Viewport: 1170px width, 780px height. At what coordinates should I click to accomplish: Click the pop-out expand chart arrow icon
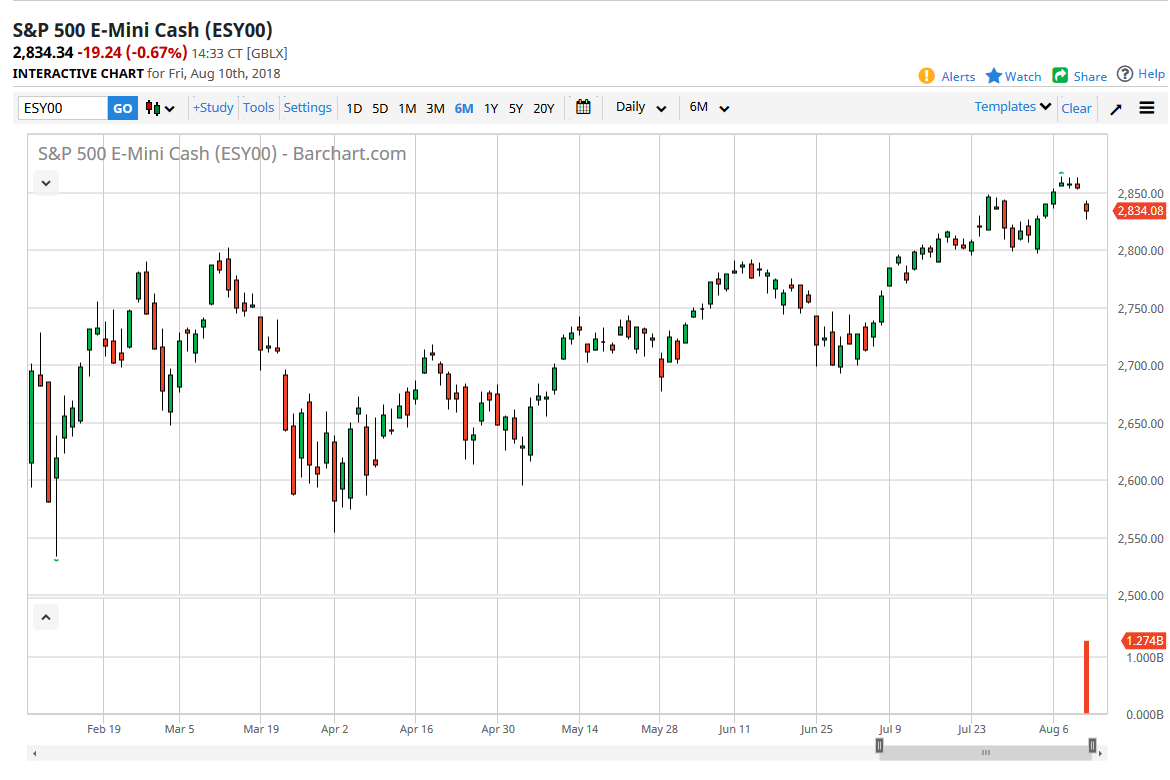pyautogui.click(x=1116, y=109)
